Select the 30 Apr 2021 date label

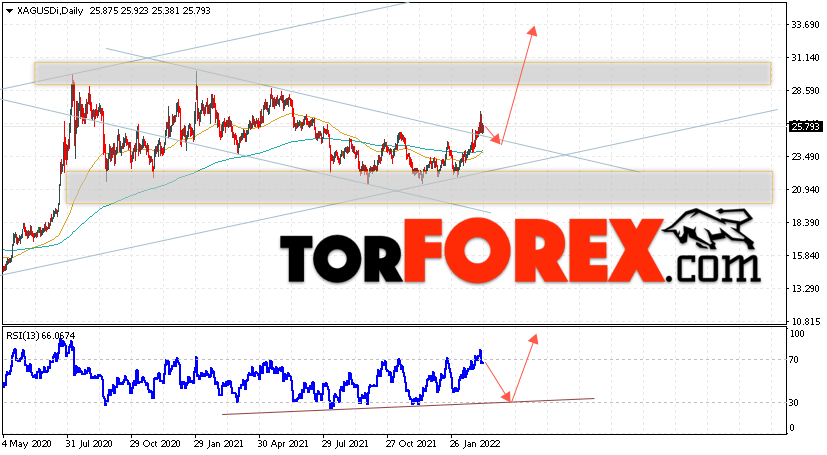coord(283,444)
